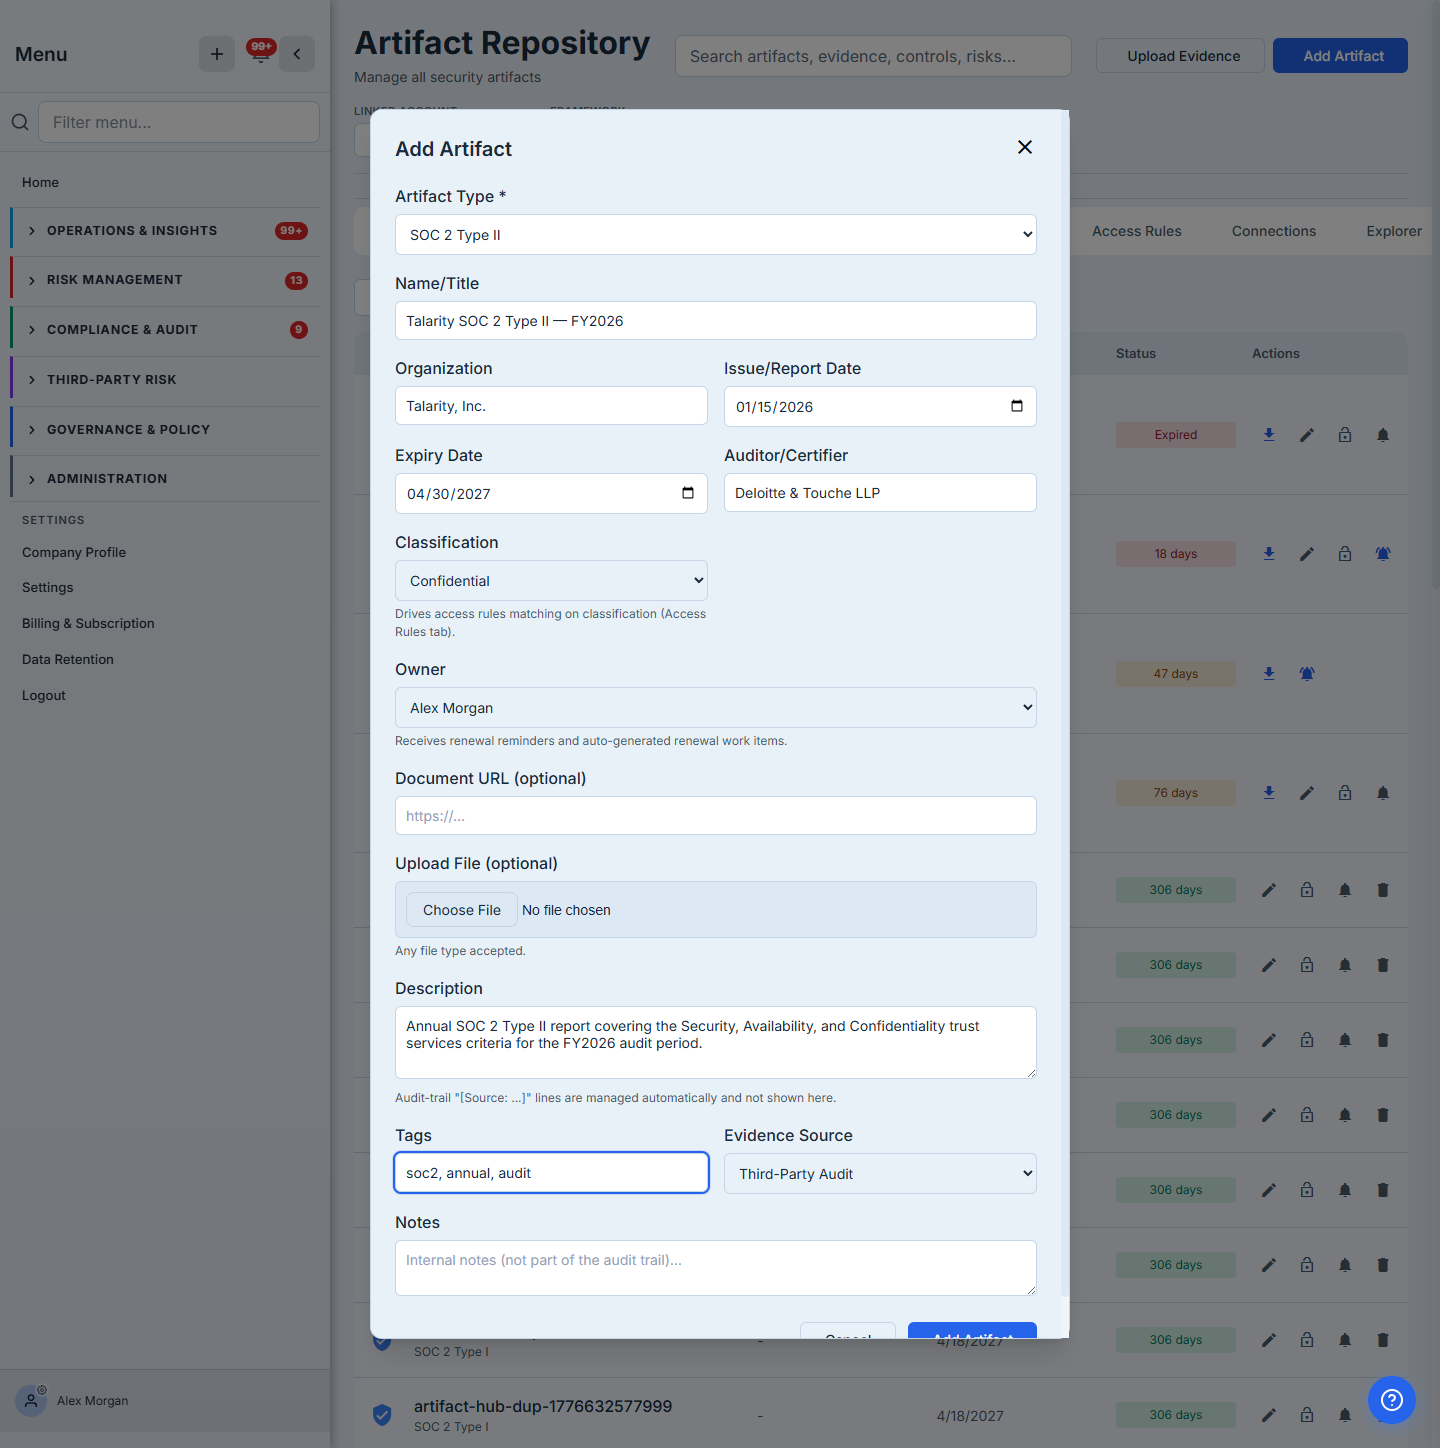Click into the Organization field
This screenshot has height=1448, width=1440.
point(551,406)
